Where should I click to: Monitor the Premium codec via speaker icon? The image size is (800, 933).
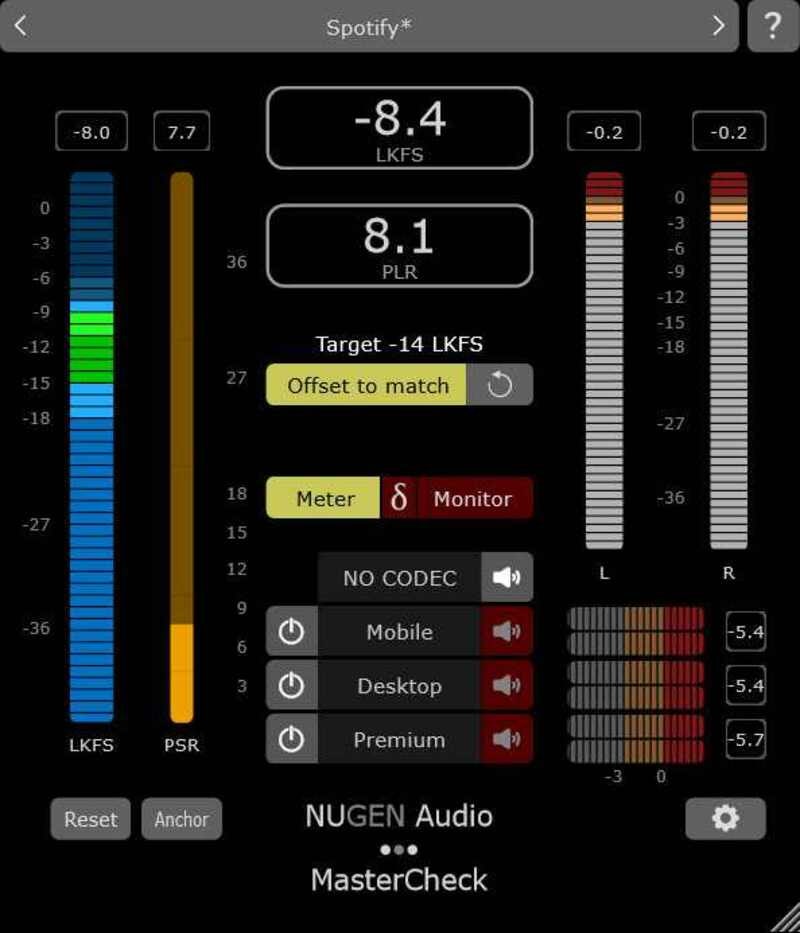click(x=507, y=740)
